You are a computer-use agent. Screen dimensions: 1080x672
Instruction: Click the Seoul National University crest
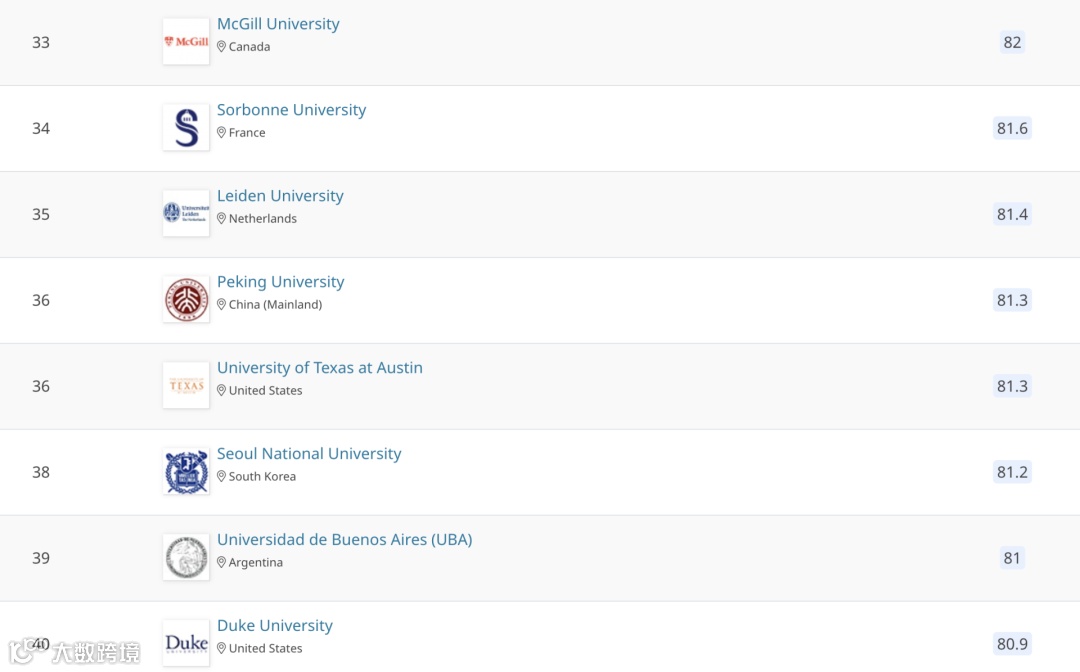pos(186,472)
